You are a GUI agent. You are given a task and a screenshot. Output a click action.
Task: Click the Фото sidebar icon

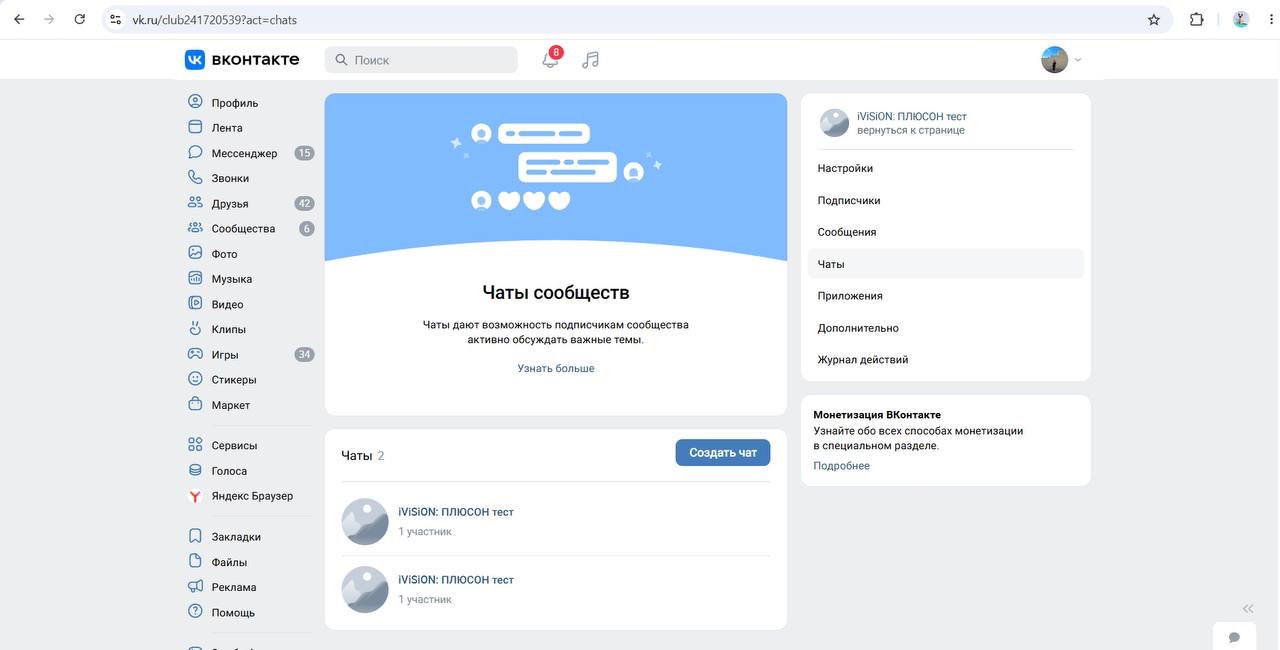[195, 253]
